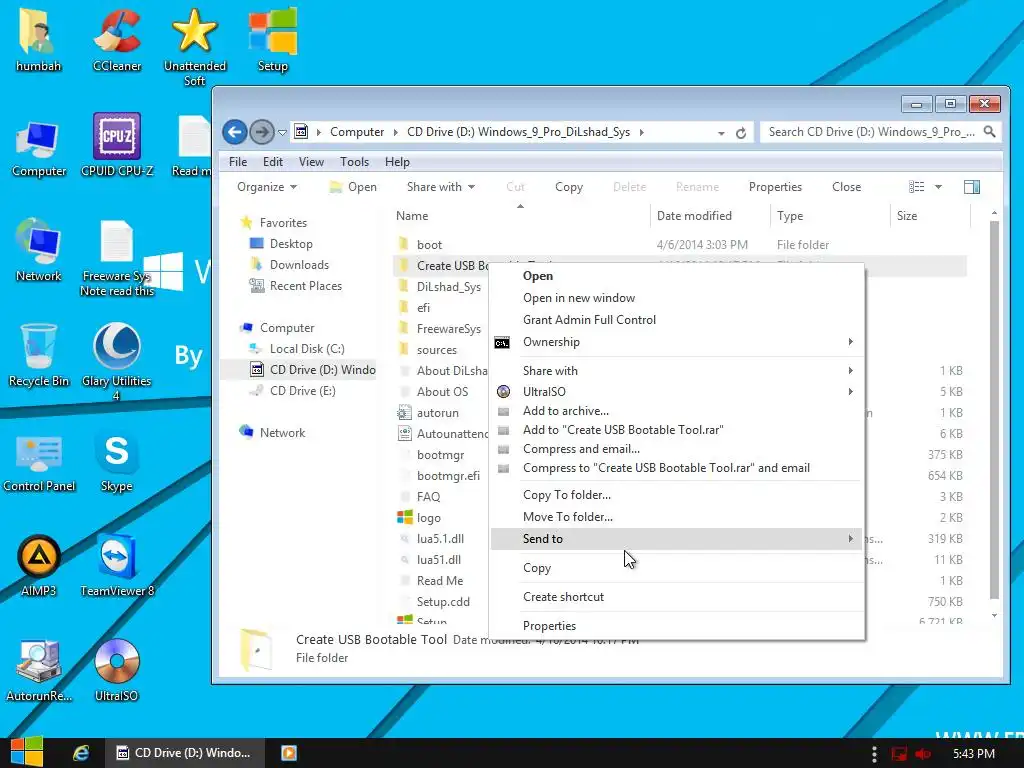Select the Freeware Sys Note document icon
The height and width of the screenshot is (768, 1024).
coord(117,259)
